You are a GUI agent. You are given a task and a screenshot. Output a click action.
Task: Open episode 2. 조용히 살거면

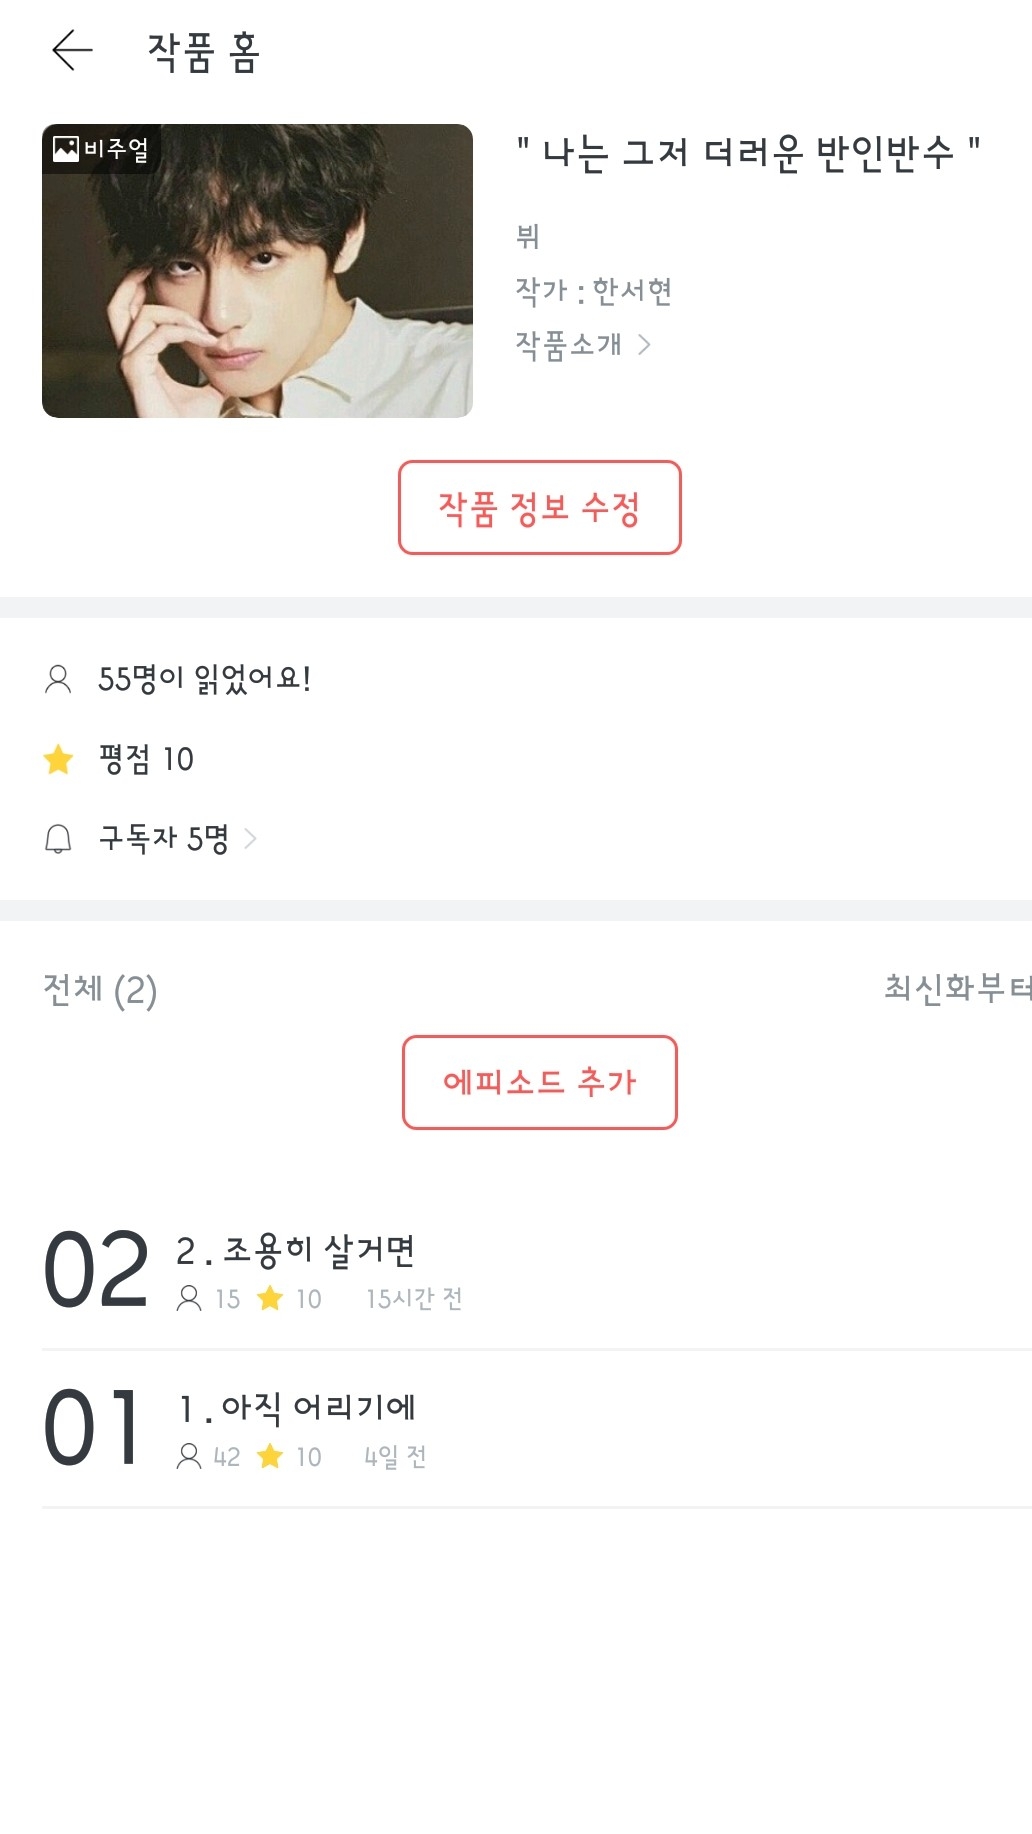295,1250
